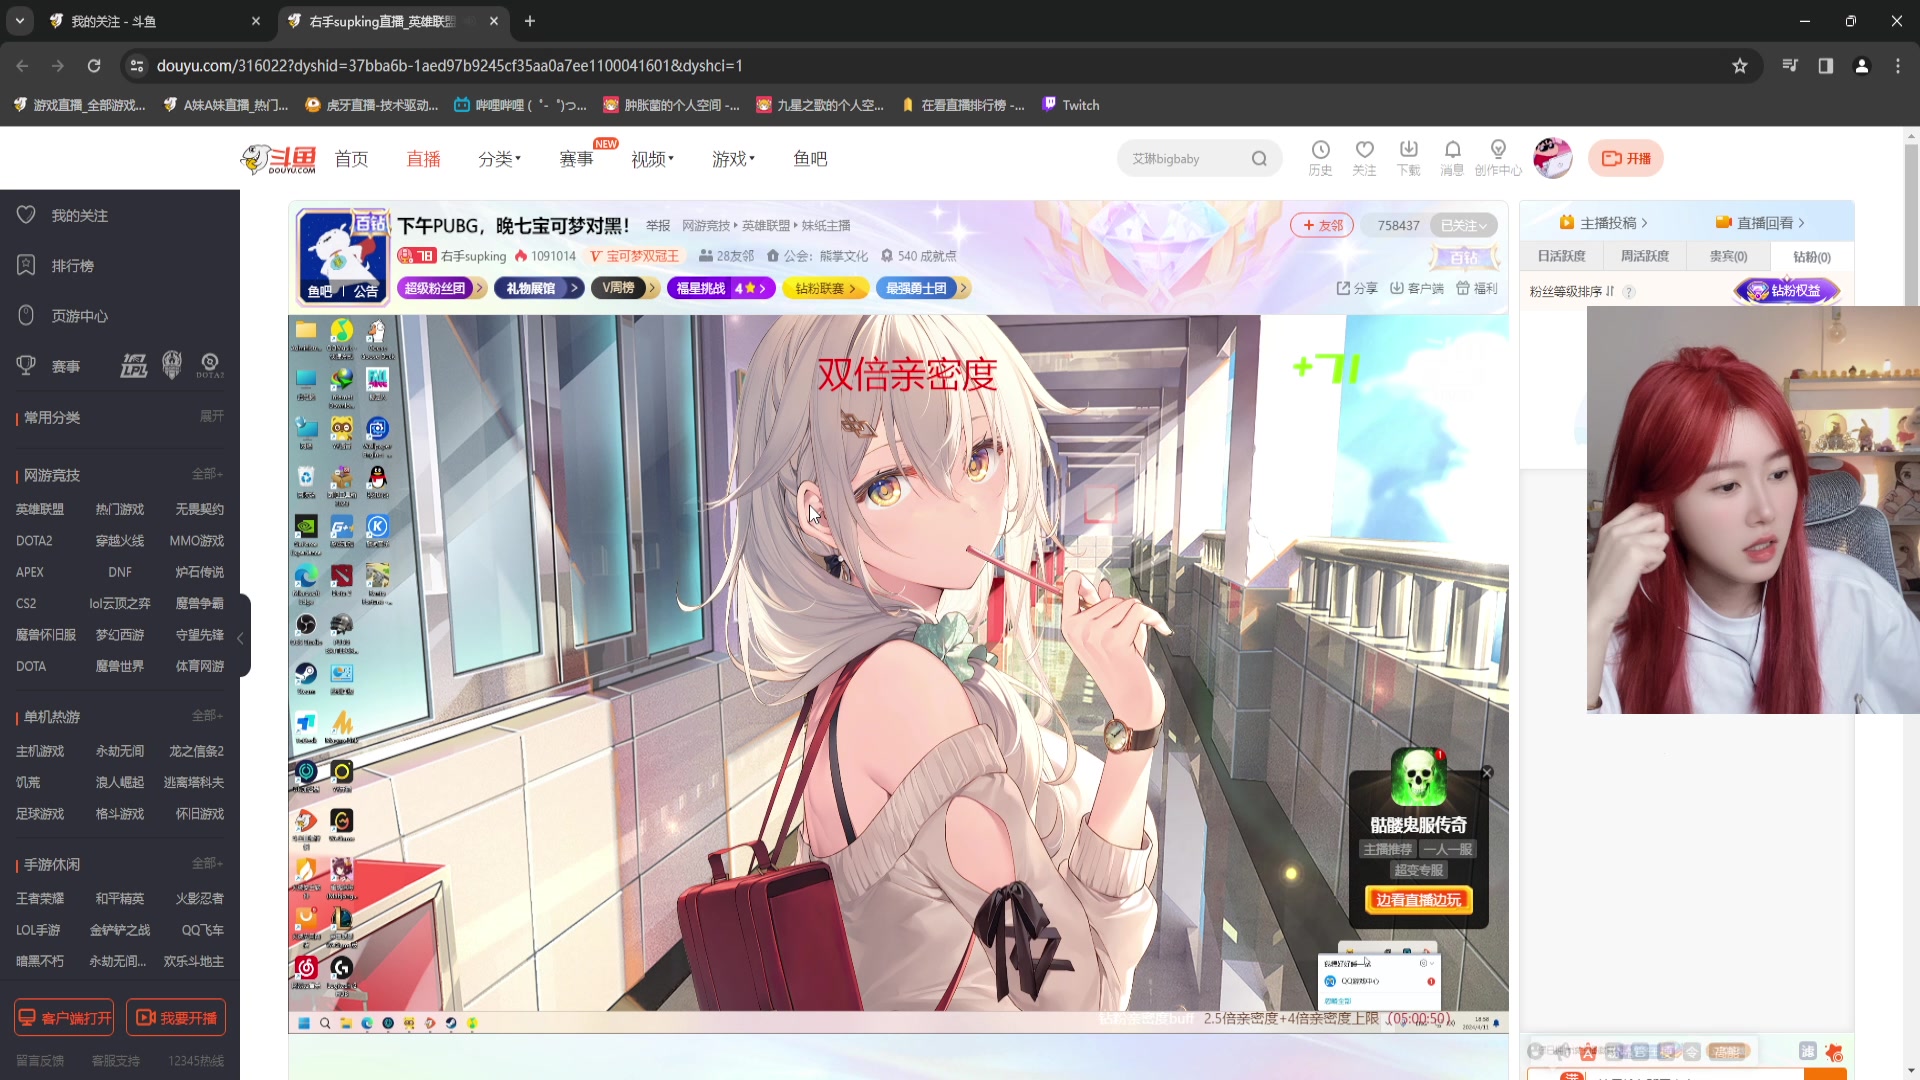Open the 滤 chat filter icon
This screenshot has height=1080, width=1920.
coord(1809,1051)
